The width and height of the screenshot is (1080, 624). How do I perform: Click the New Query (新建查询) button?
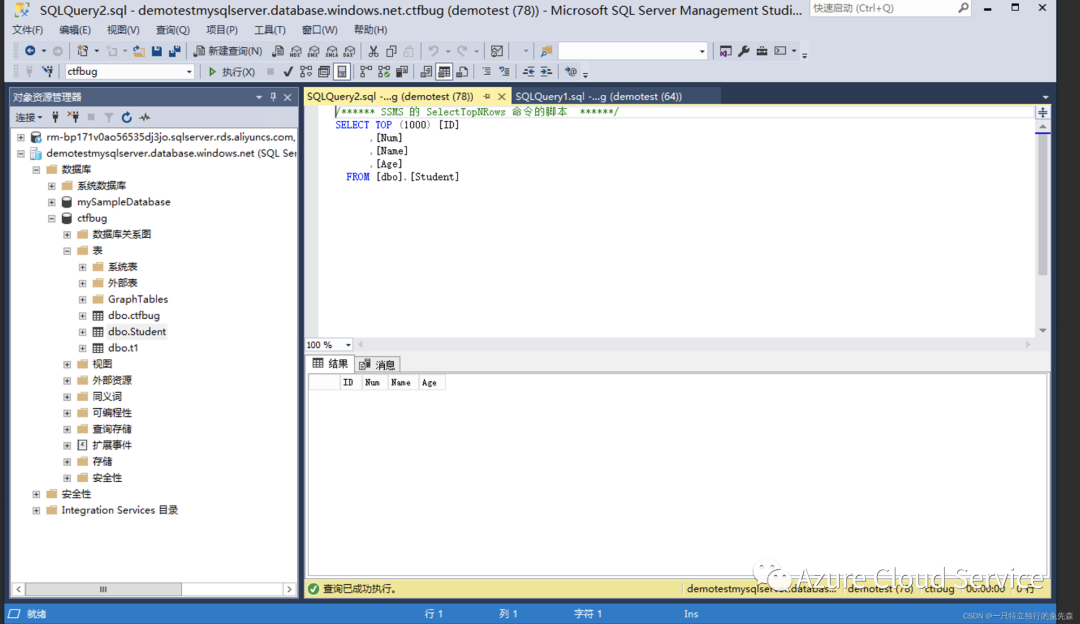point(227,51)
